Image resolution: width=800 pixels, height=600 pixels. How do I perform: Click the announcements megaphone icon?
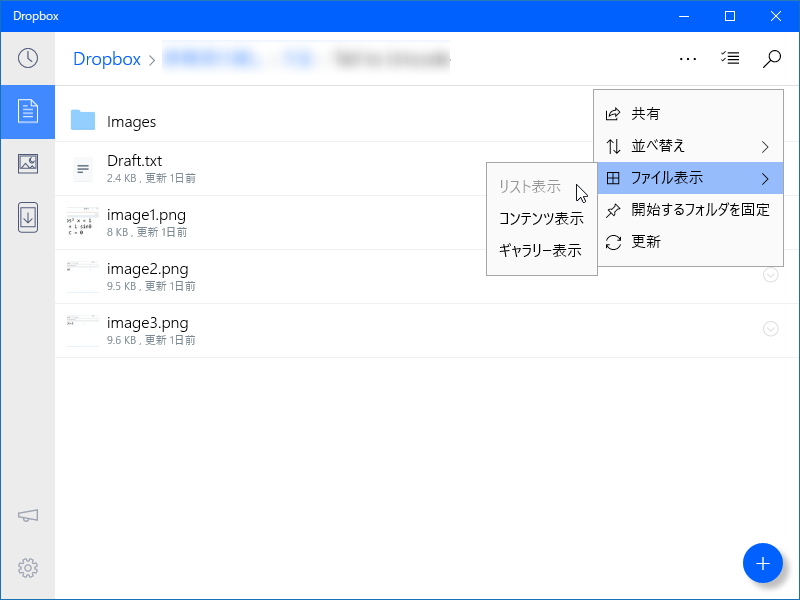[27, 515]
